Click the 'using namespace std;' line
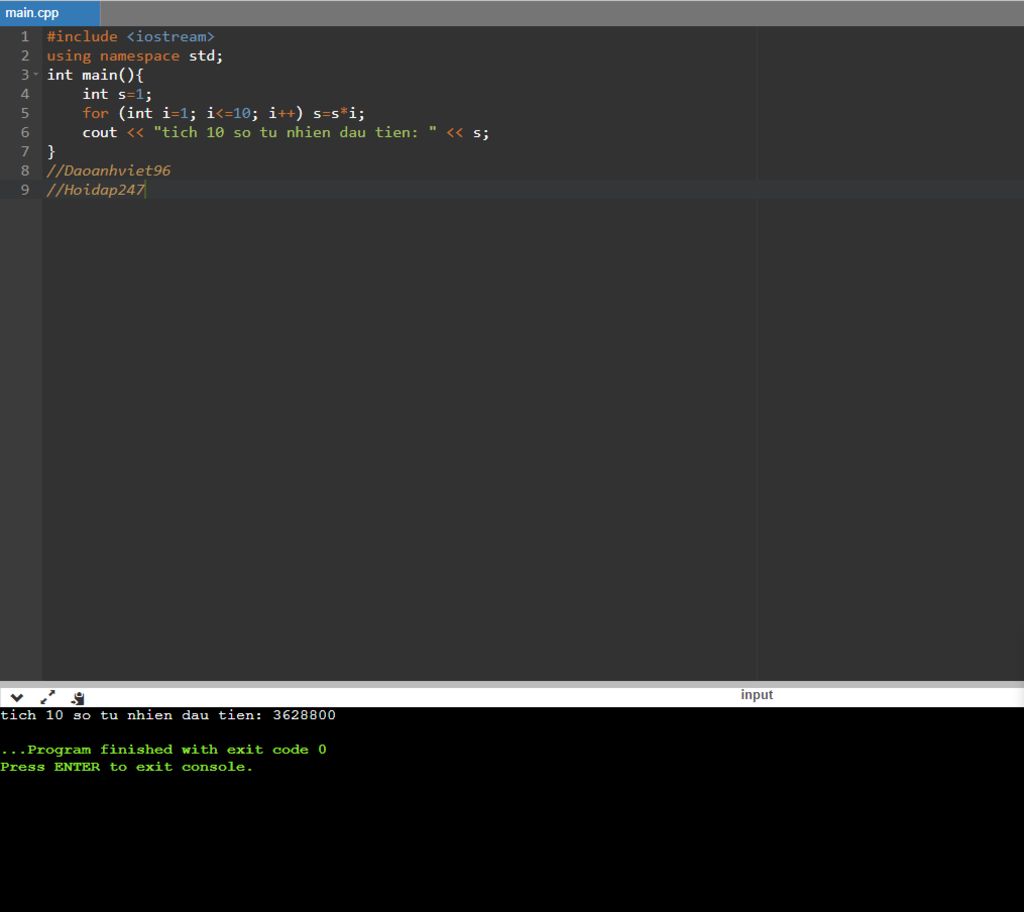Image resolution: width=1024 pixels, height=912 pixels. (x=135, y=56)
